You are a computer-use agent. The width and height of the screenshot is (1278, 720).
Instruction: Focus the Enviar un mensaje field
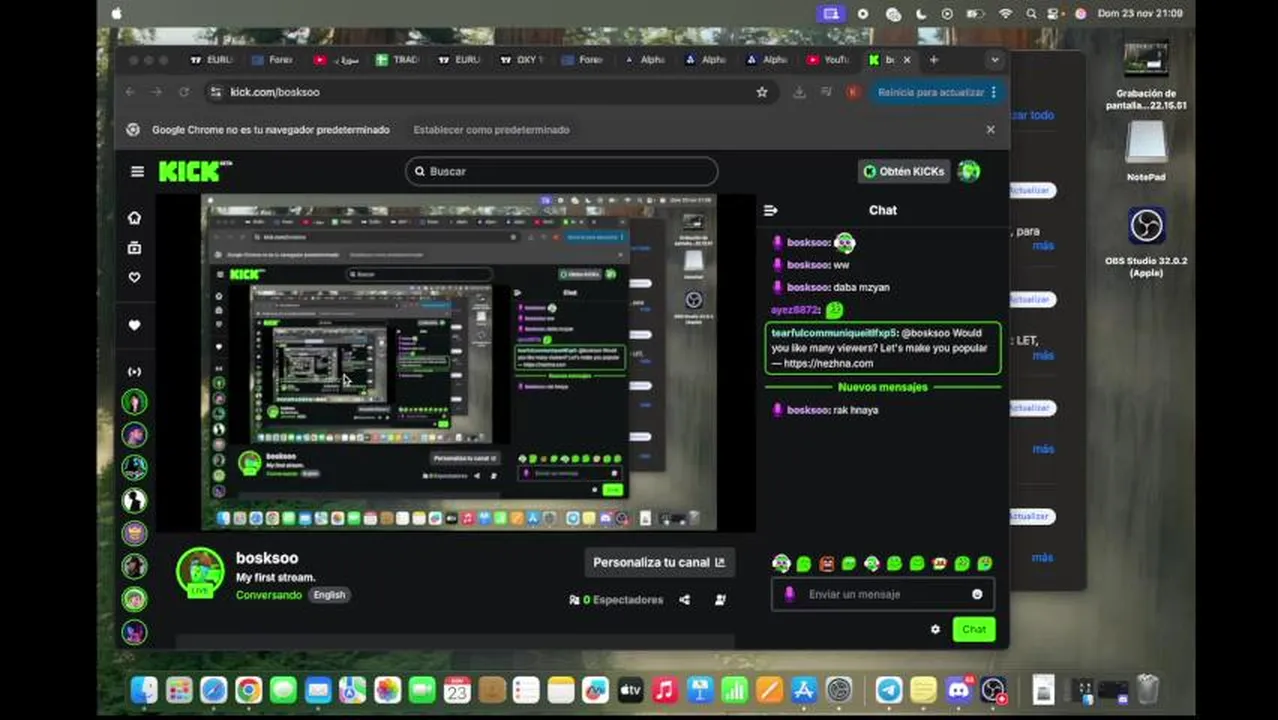click(883, 594)
